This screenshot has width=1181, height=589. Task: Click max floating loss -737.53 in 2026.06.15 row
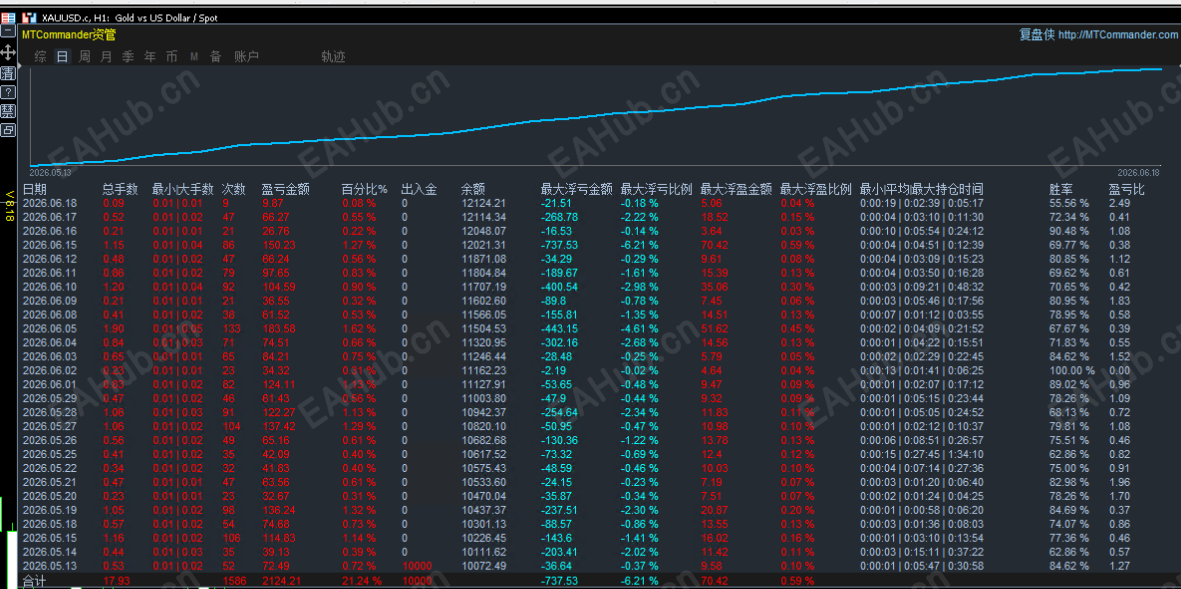(x=560, y=245)
